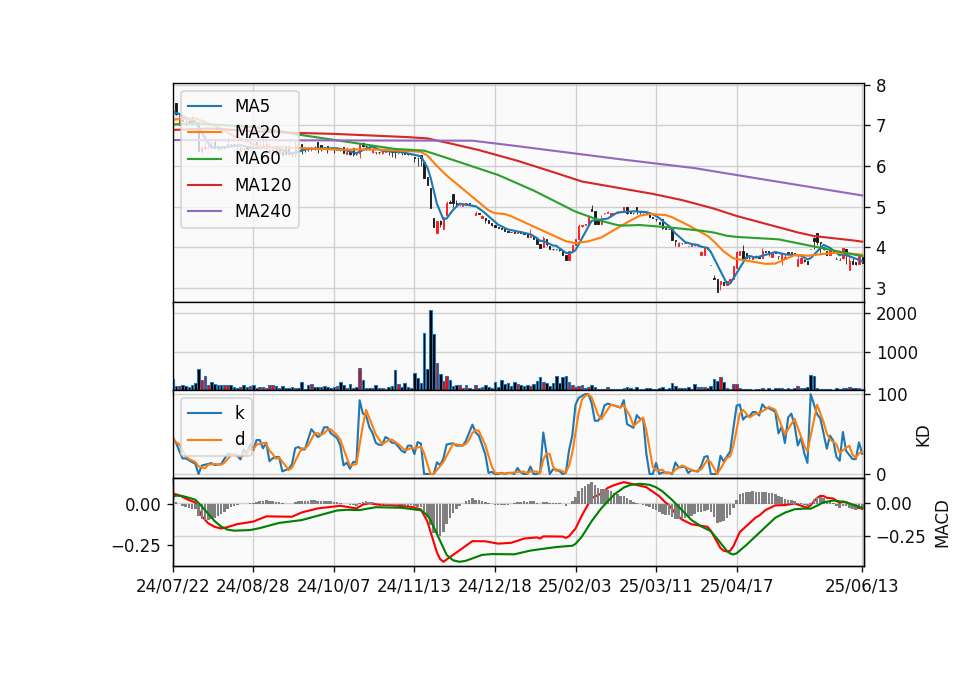
Task: Click the volume axis value 2000
Action: [x=896, y=314]
